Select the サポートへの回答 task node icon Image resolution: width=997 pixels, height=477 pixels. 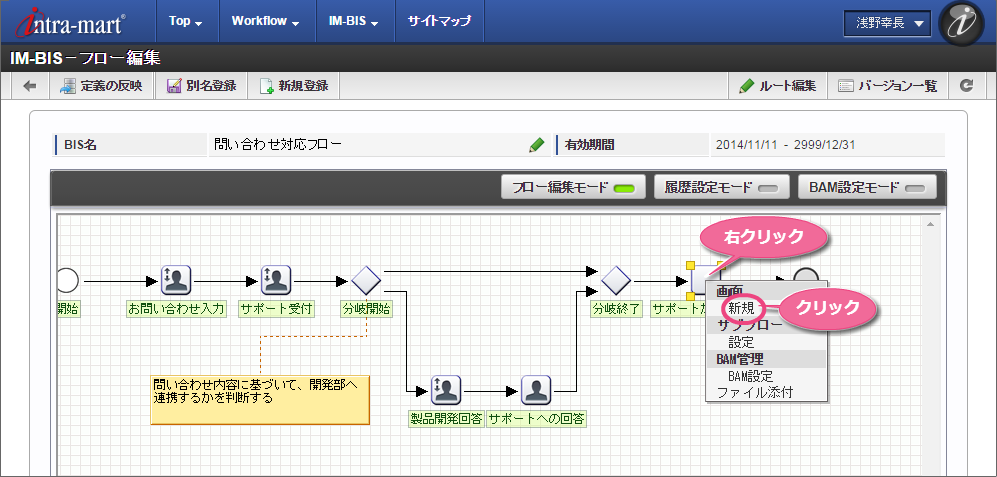(x=536, y=390)
